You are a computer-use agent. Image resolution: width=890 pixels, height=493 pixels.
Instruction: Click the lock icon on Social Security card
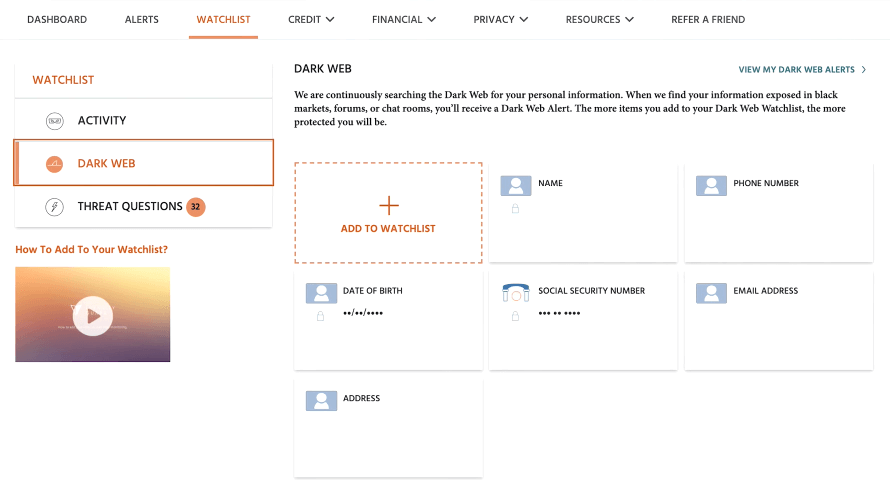coord(515,316)
